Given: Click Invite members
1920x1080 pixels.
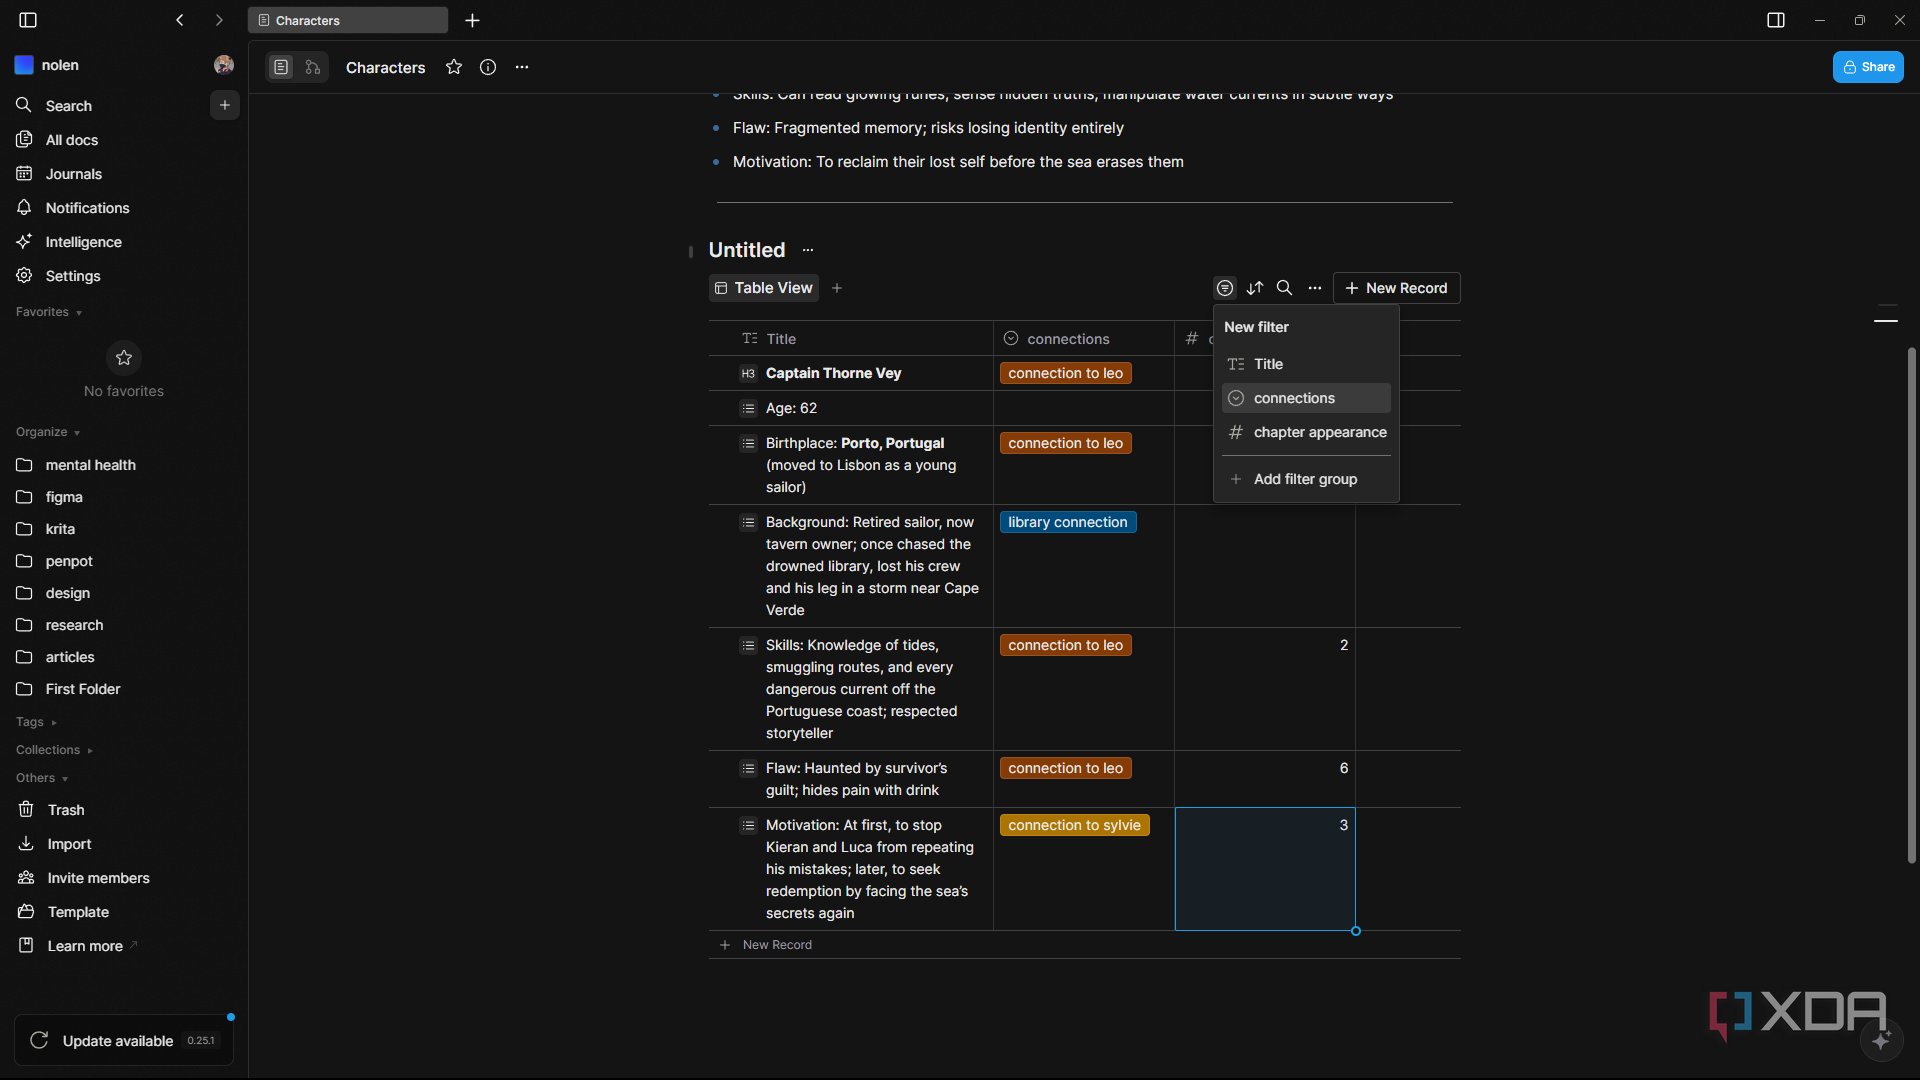Looking at the screenshot, I should click(124, 878).
